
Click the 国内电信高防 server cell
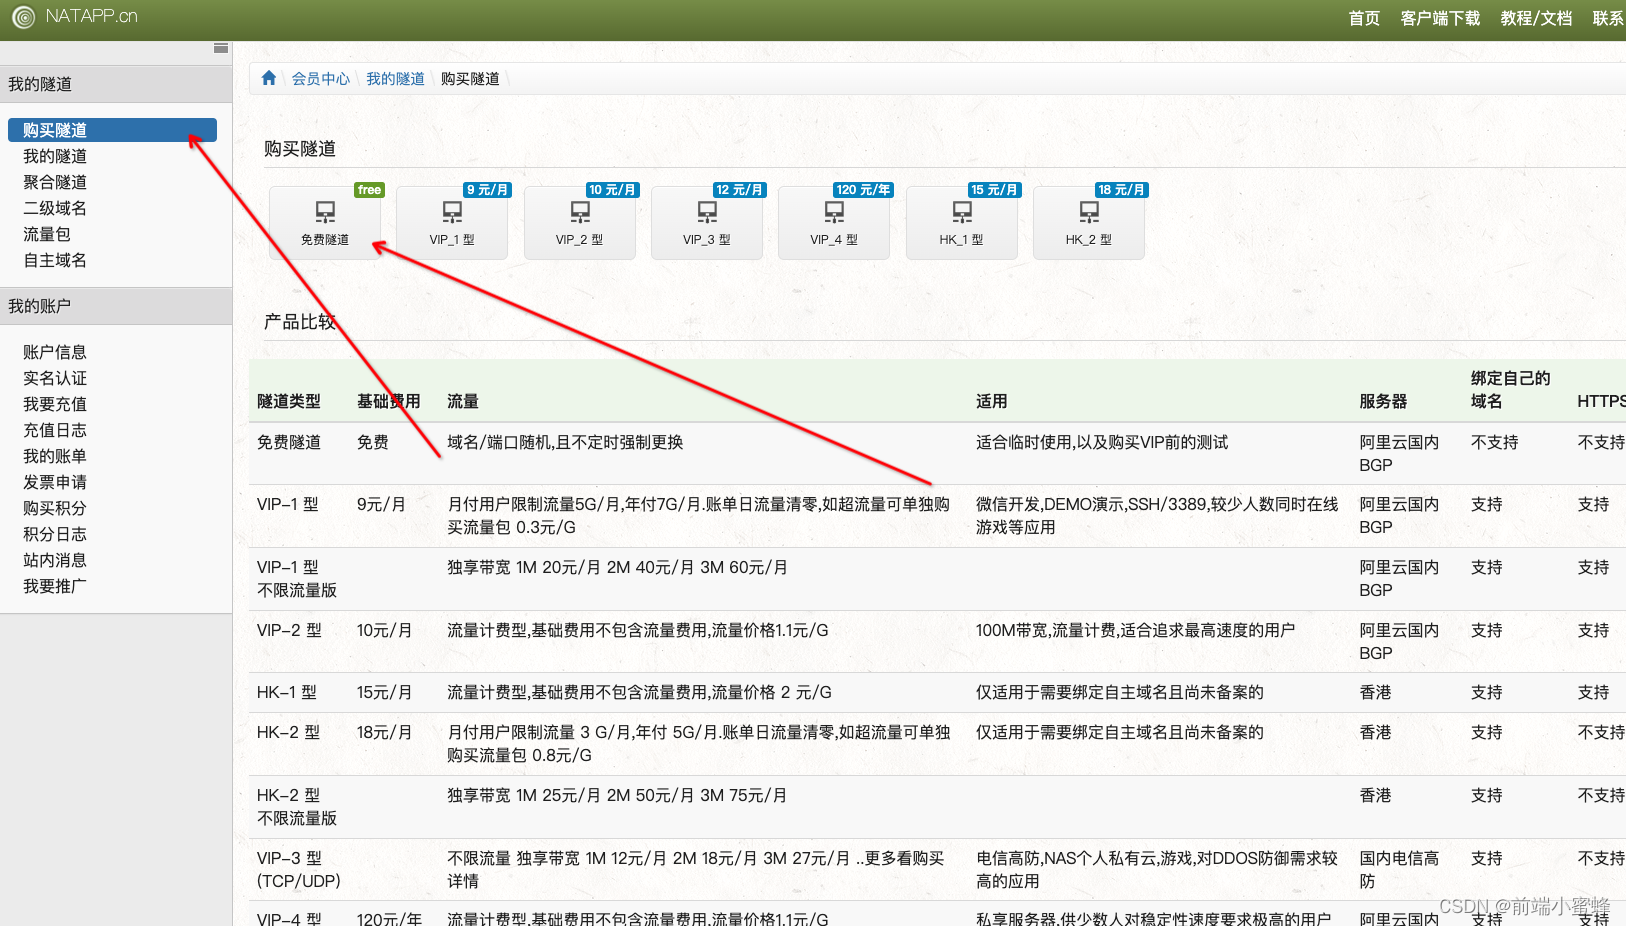tap(1399, 869)
